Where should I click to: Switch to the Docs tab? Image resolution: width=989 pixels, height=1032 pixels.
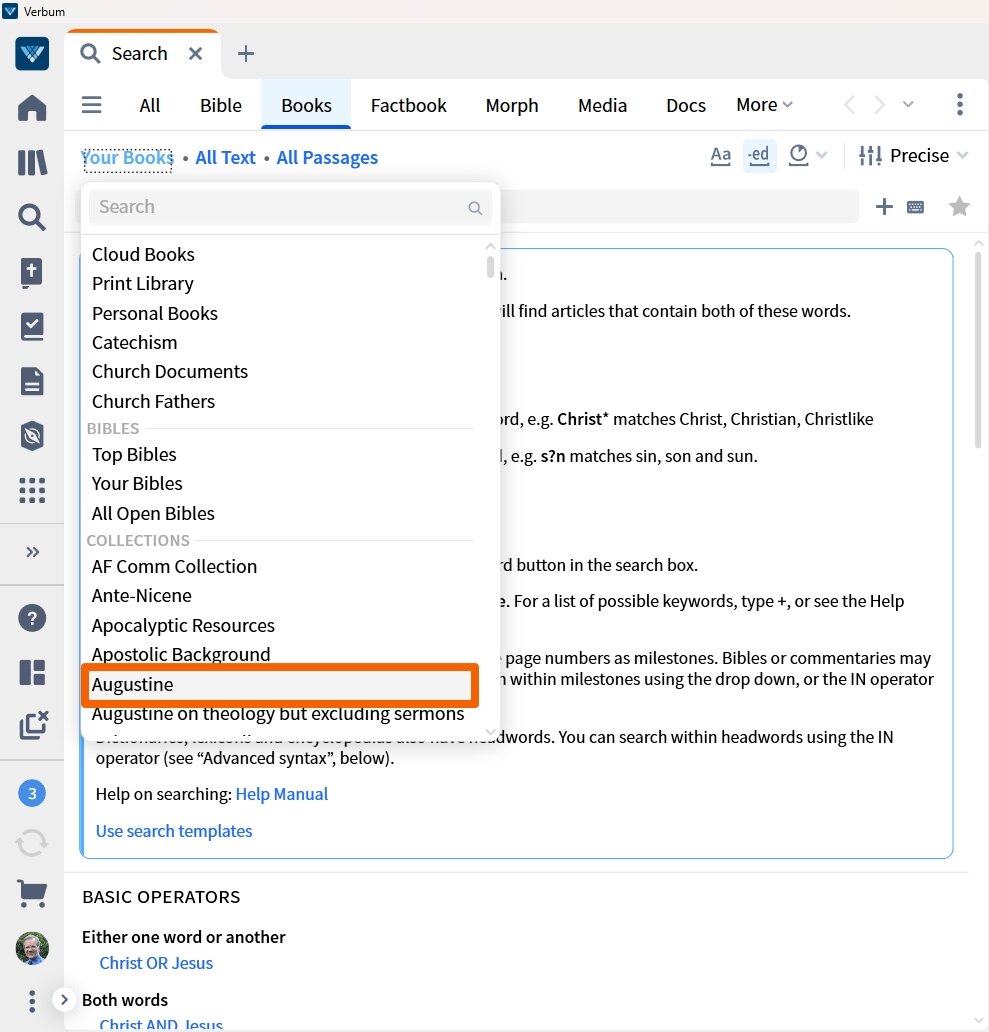click(686, 105)
